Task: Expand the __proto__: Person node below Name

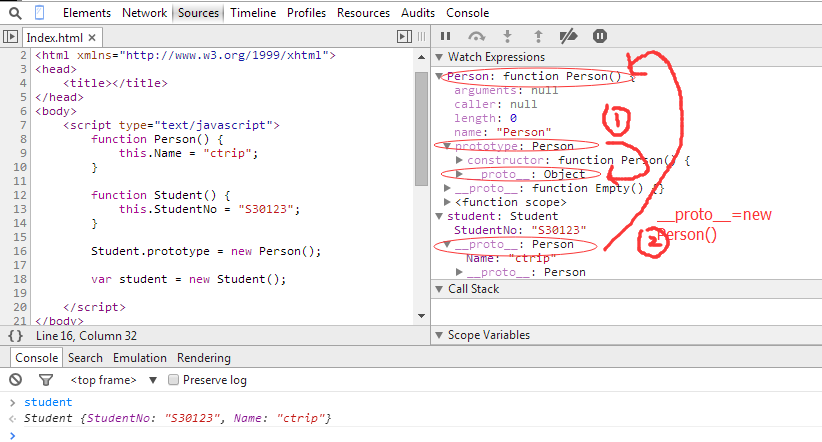Action: coord(459,272)
